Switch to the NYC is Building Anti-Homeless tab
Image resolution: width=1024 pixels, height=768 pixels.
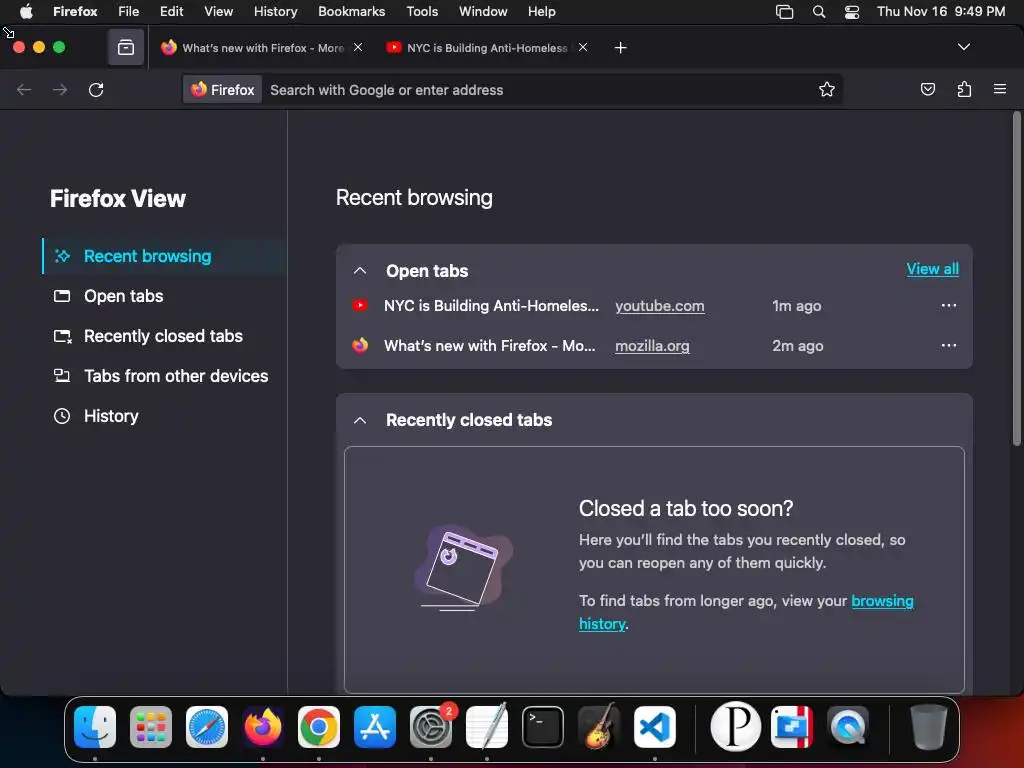(x=487, y=48)
